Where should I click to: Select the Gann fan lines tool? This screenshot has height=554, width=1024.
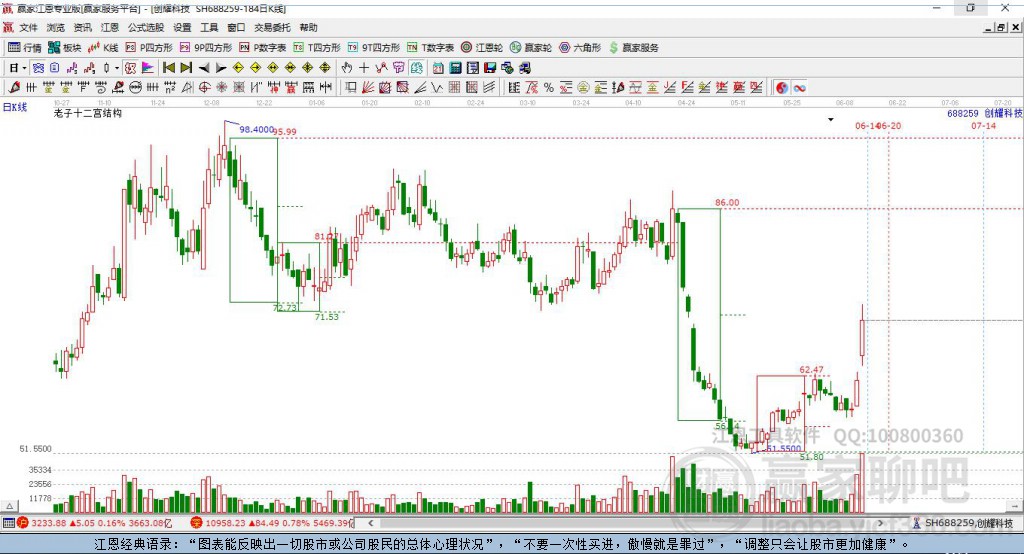click(368, 88)
